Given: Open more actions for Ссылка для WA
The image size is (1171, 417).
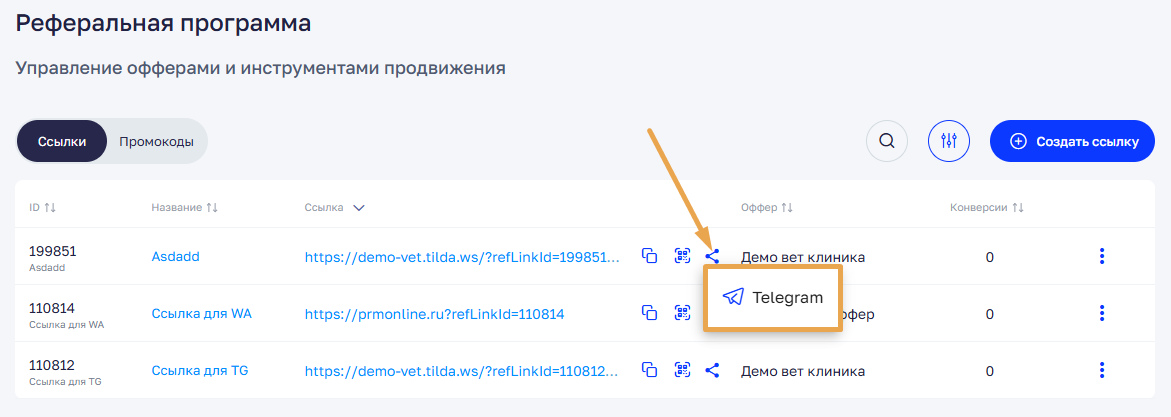Looking at the screenshot, I should (1101, 313).
